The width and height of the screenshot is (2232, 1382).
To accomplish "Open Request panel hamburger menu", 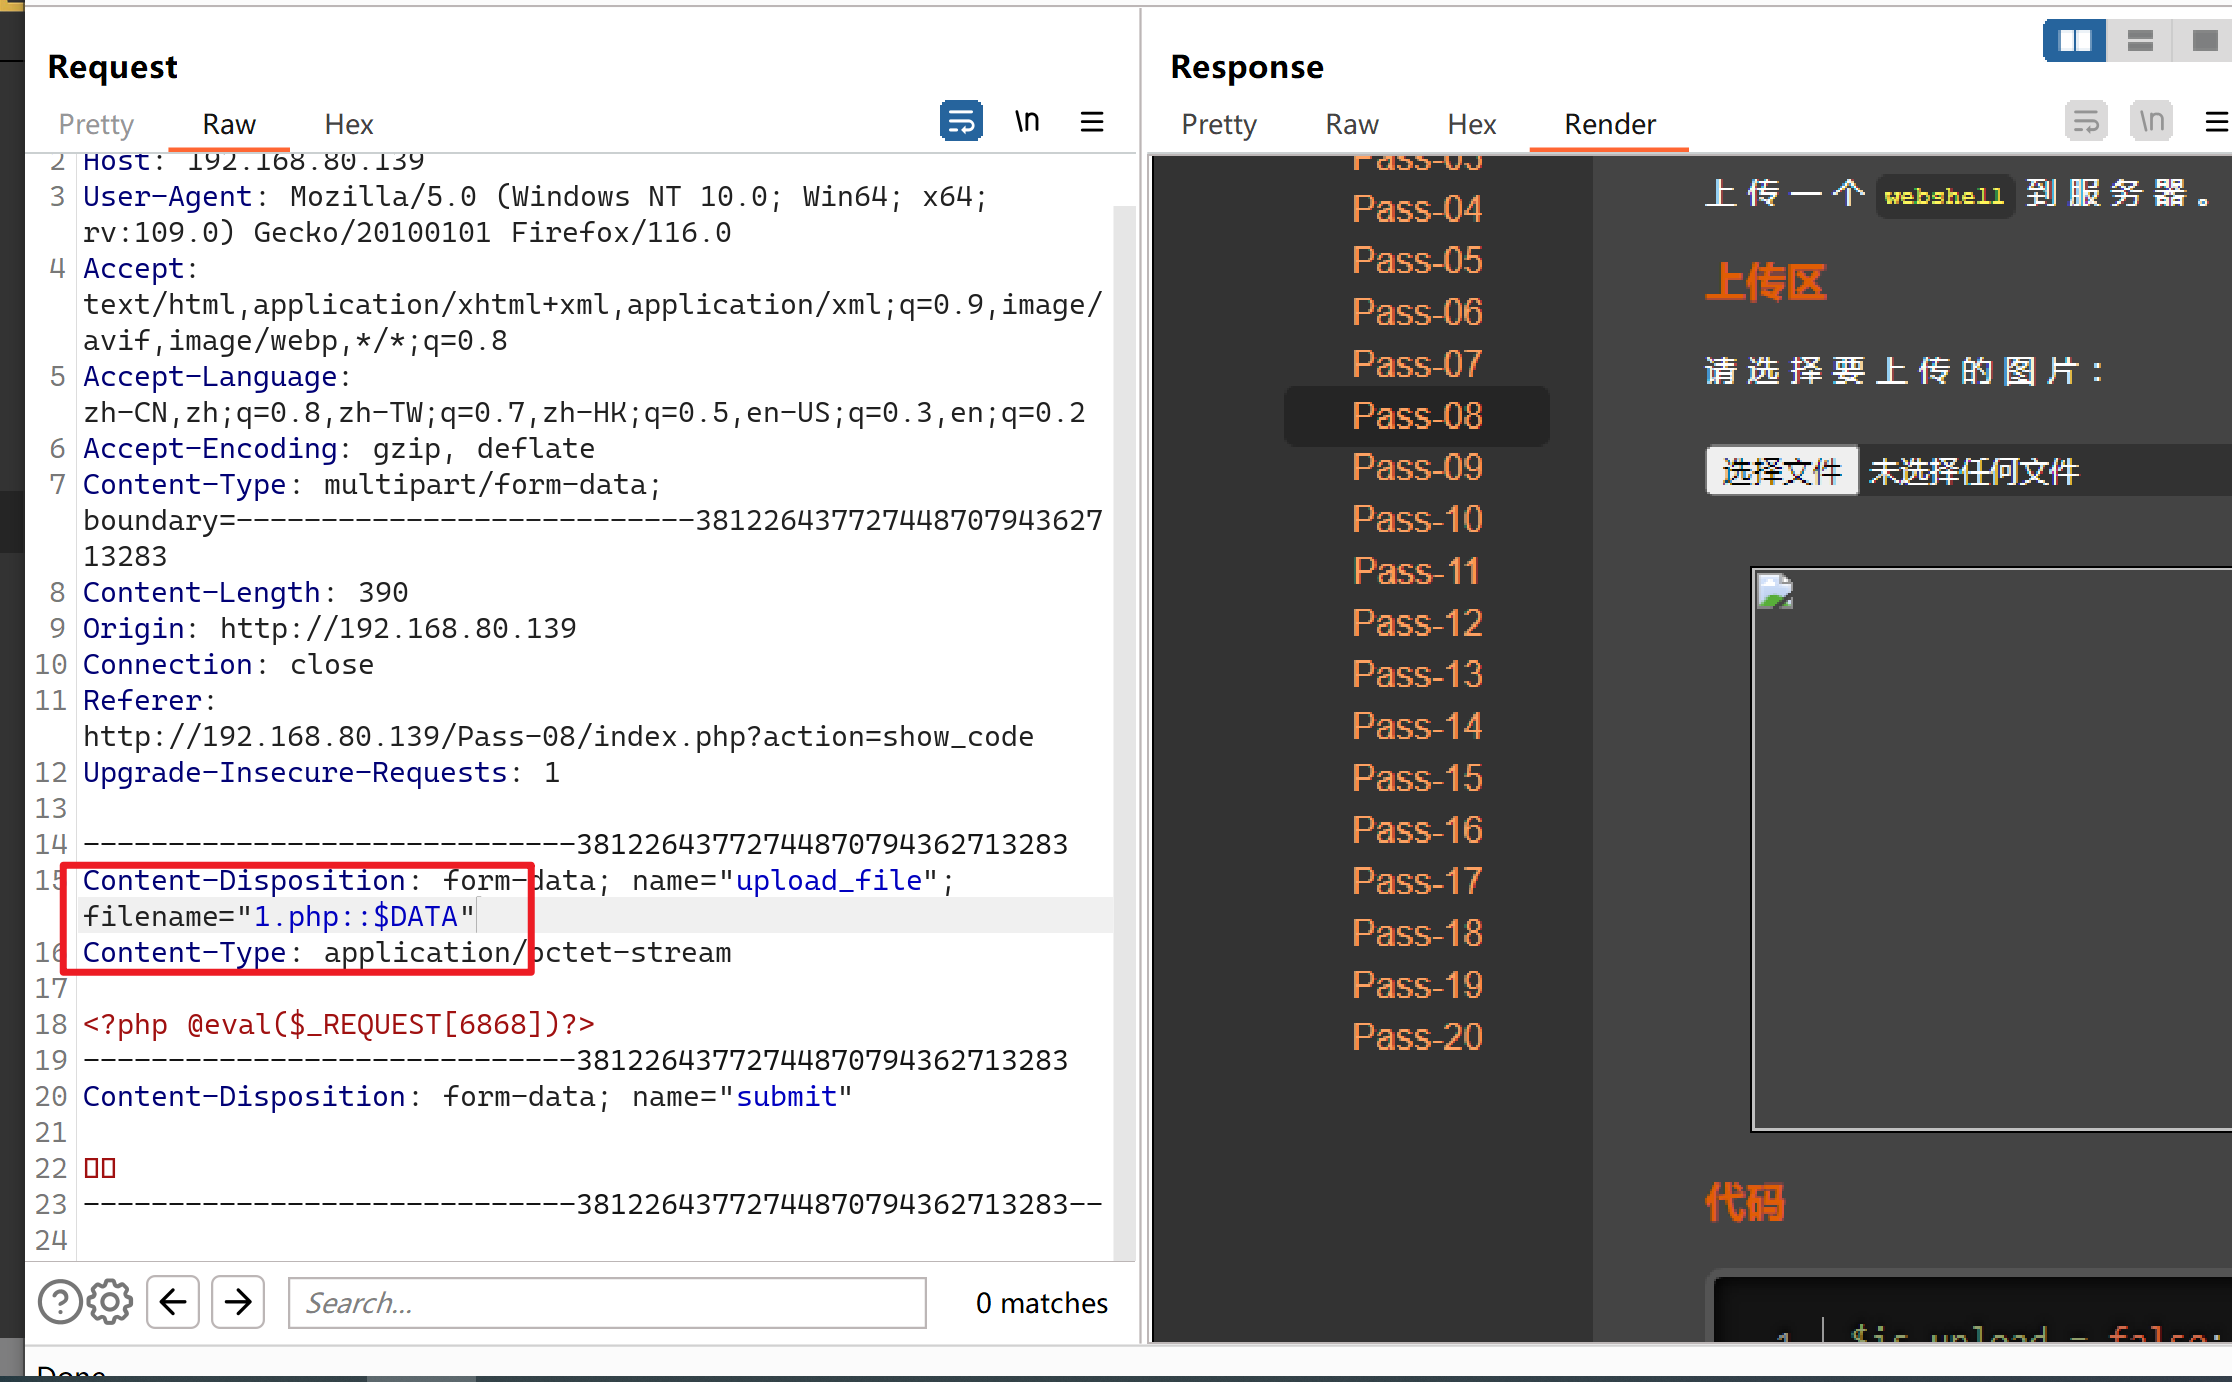I will pyautogui.click(x=1092, y=122).
